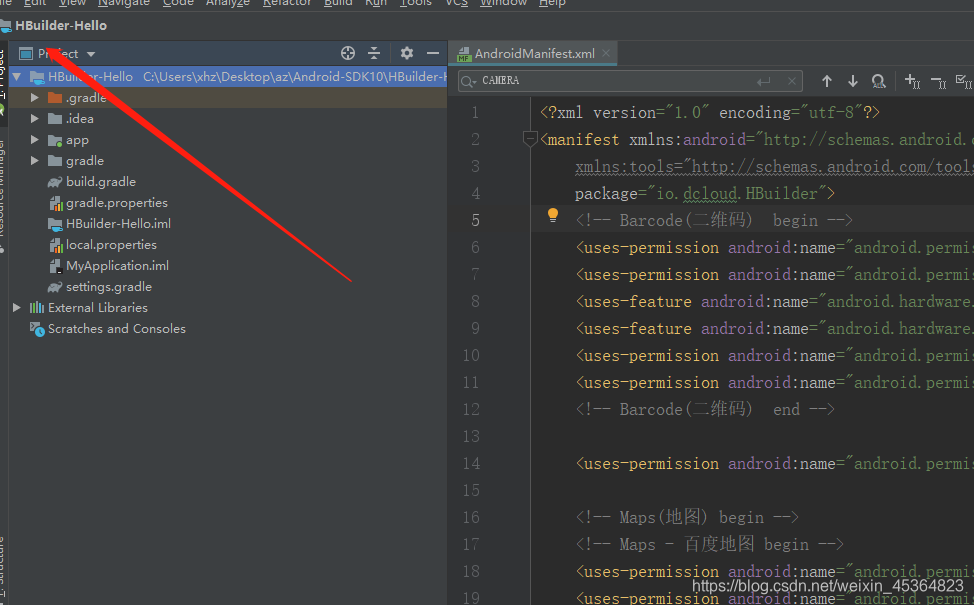Image resolution: width=974 pixels, height=605 pixels.
Task: Hide the Project panel with the minus icon
Action: (x=433, y=53)
